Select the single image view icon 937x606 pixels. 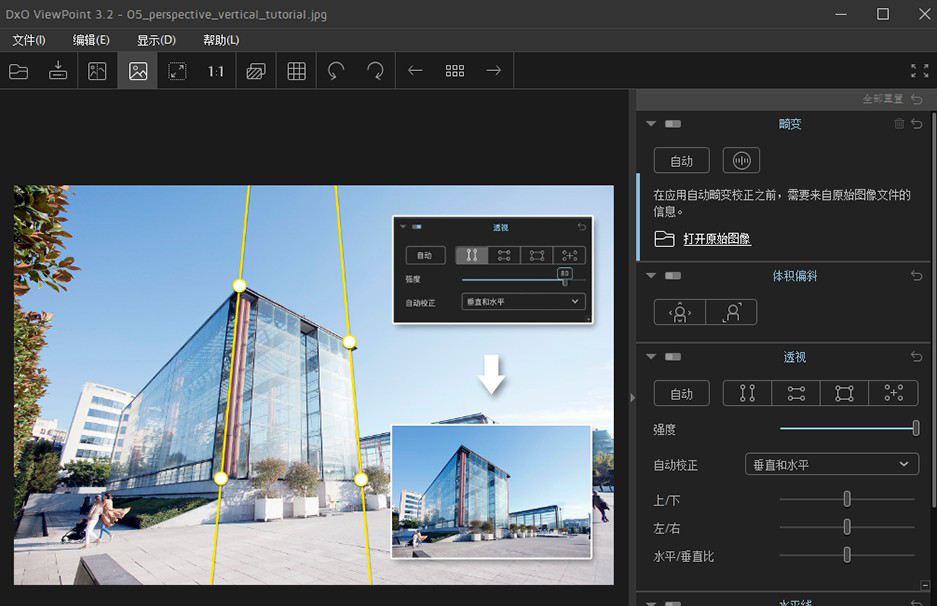click(137, 71)
